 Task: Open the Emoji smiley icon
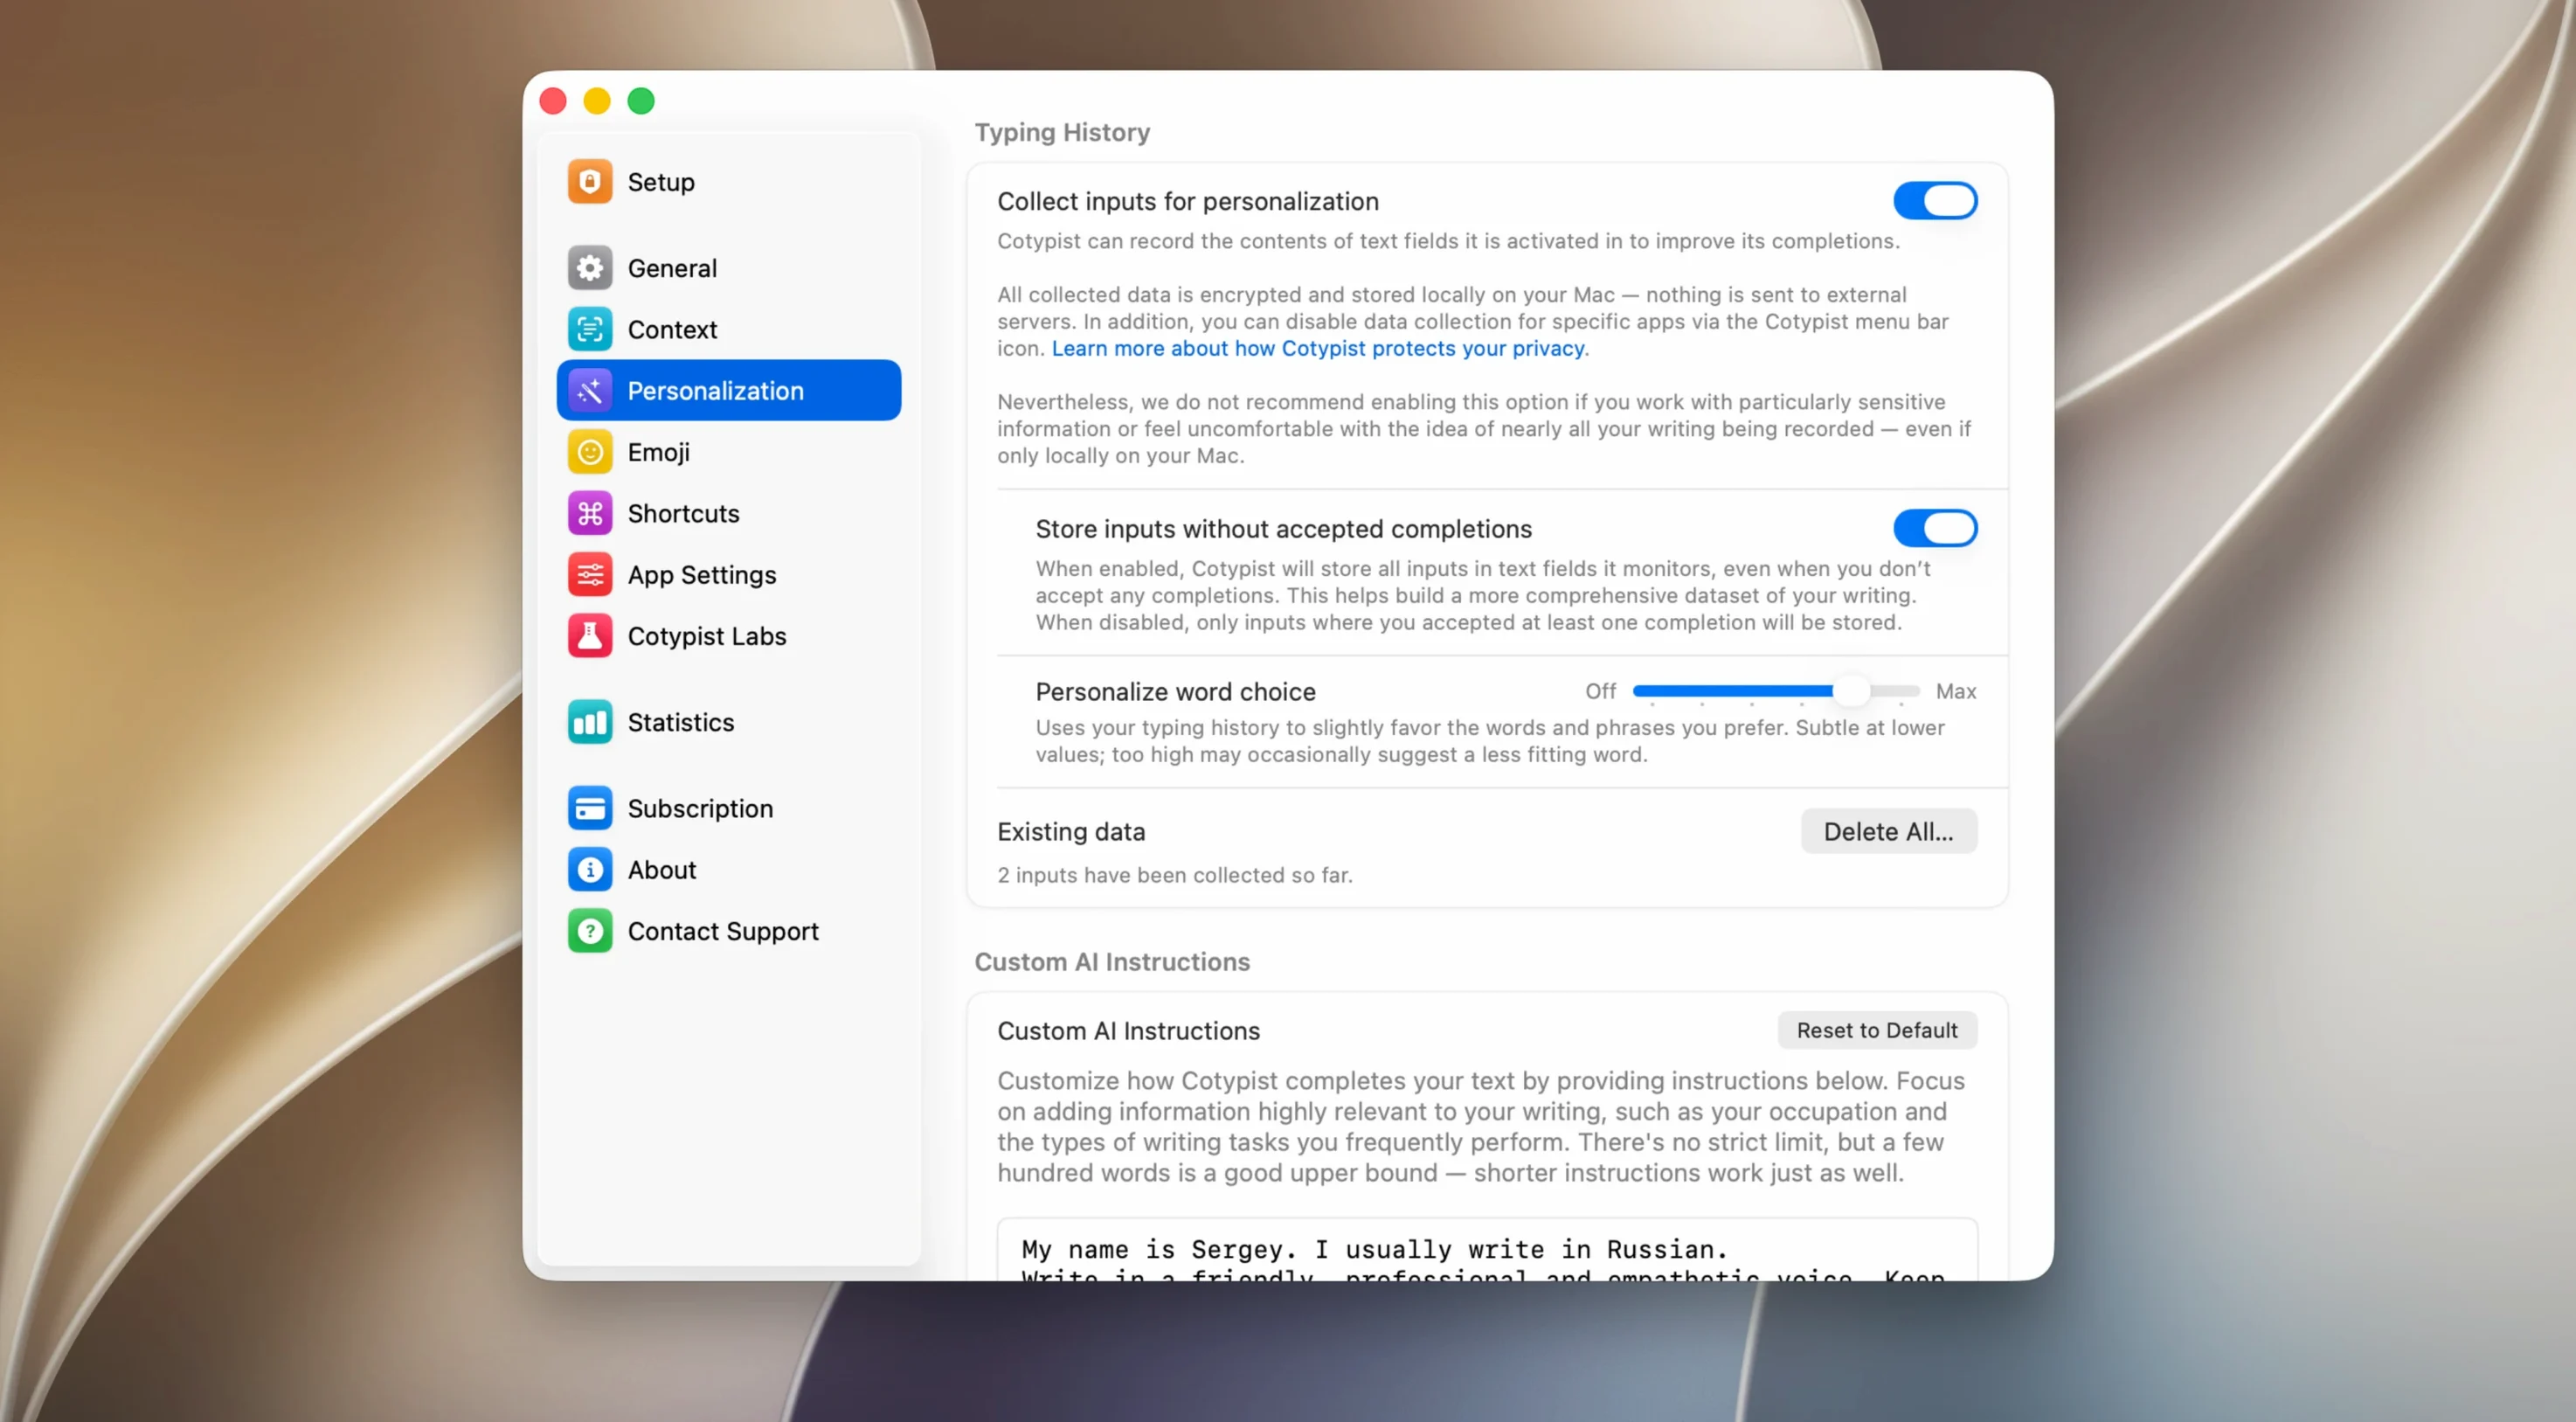point(590,452)
